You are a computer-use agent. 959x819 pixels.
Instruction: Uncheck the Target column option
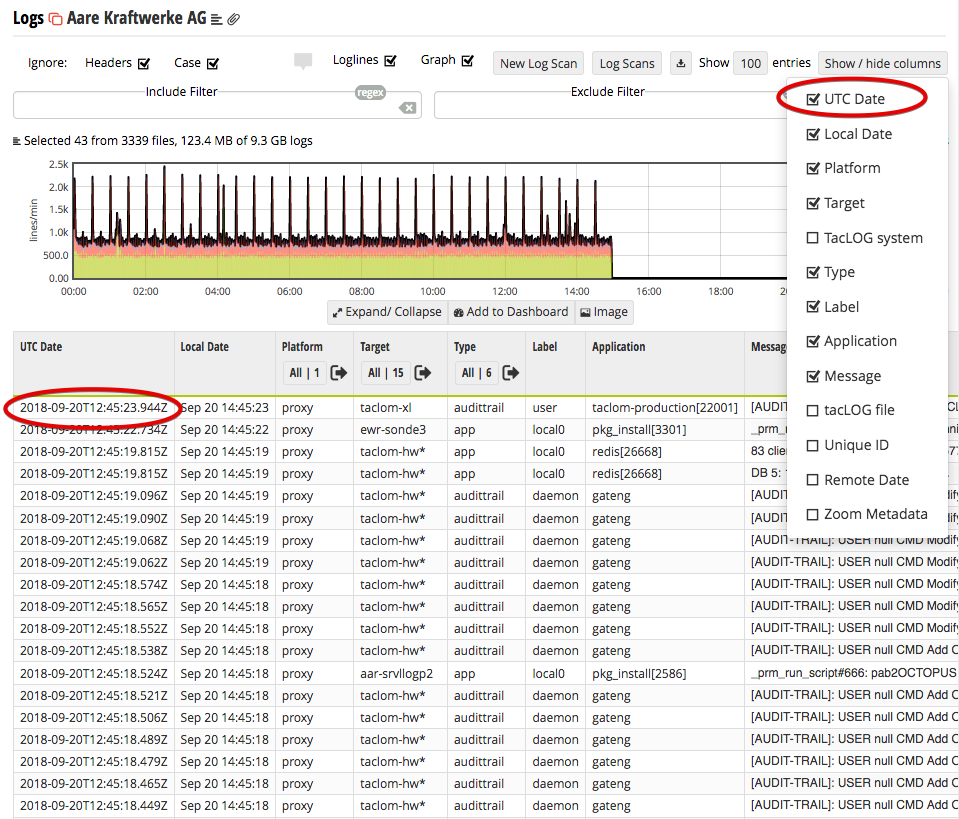point(813,203)
